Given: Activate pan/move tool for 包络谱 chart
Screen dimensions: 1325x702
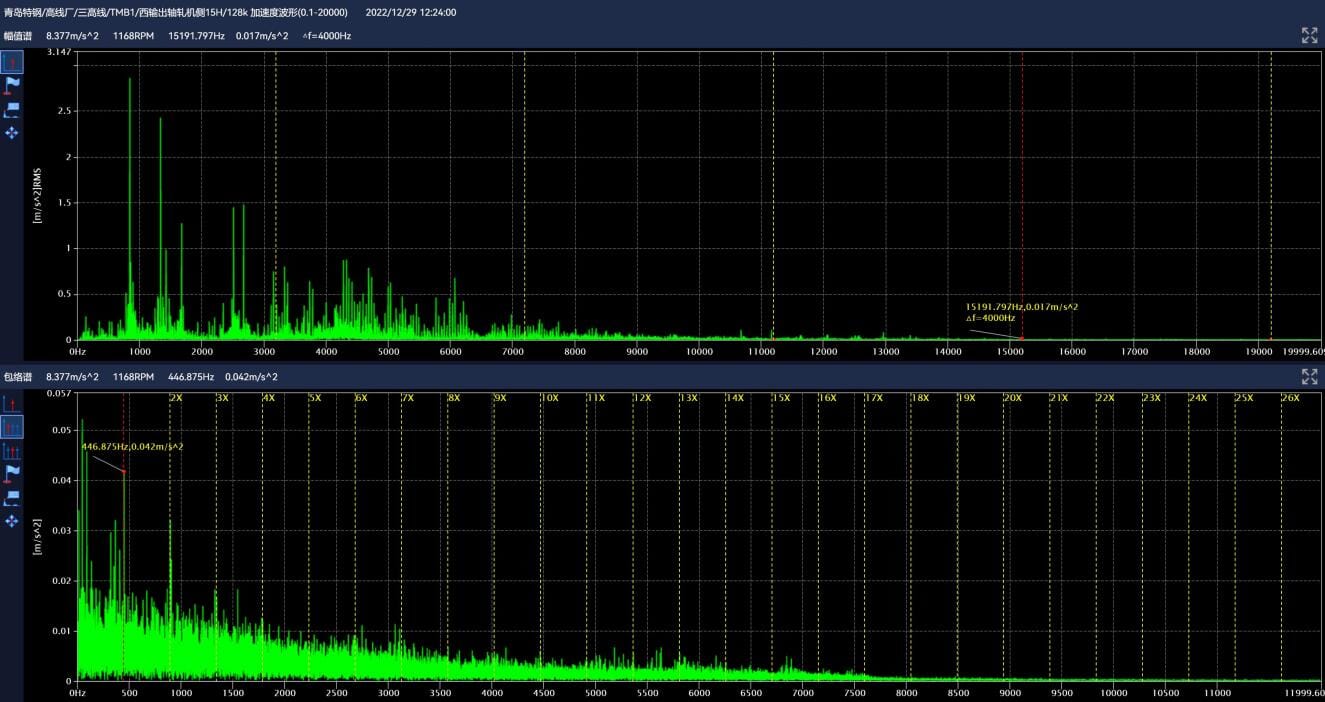Looking at the screenshot, I should (x=12, y=520).
